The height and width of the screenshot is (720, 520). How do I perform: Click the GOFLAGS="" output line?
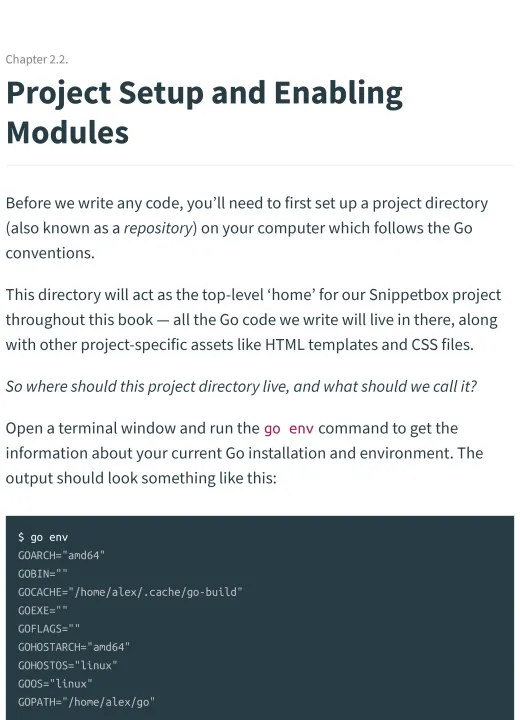(x=49, y=629)
